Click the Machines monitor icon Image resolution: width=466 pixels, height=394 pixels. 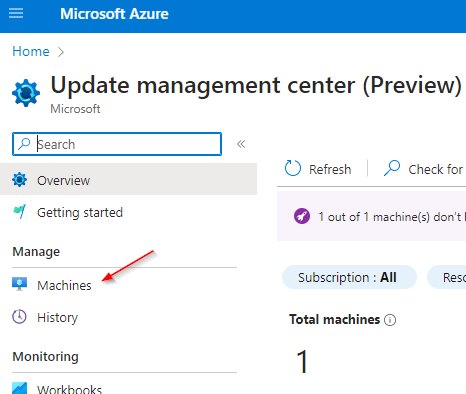click(19, 284)
